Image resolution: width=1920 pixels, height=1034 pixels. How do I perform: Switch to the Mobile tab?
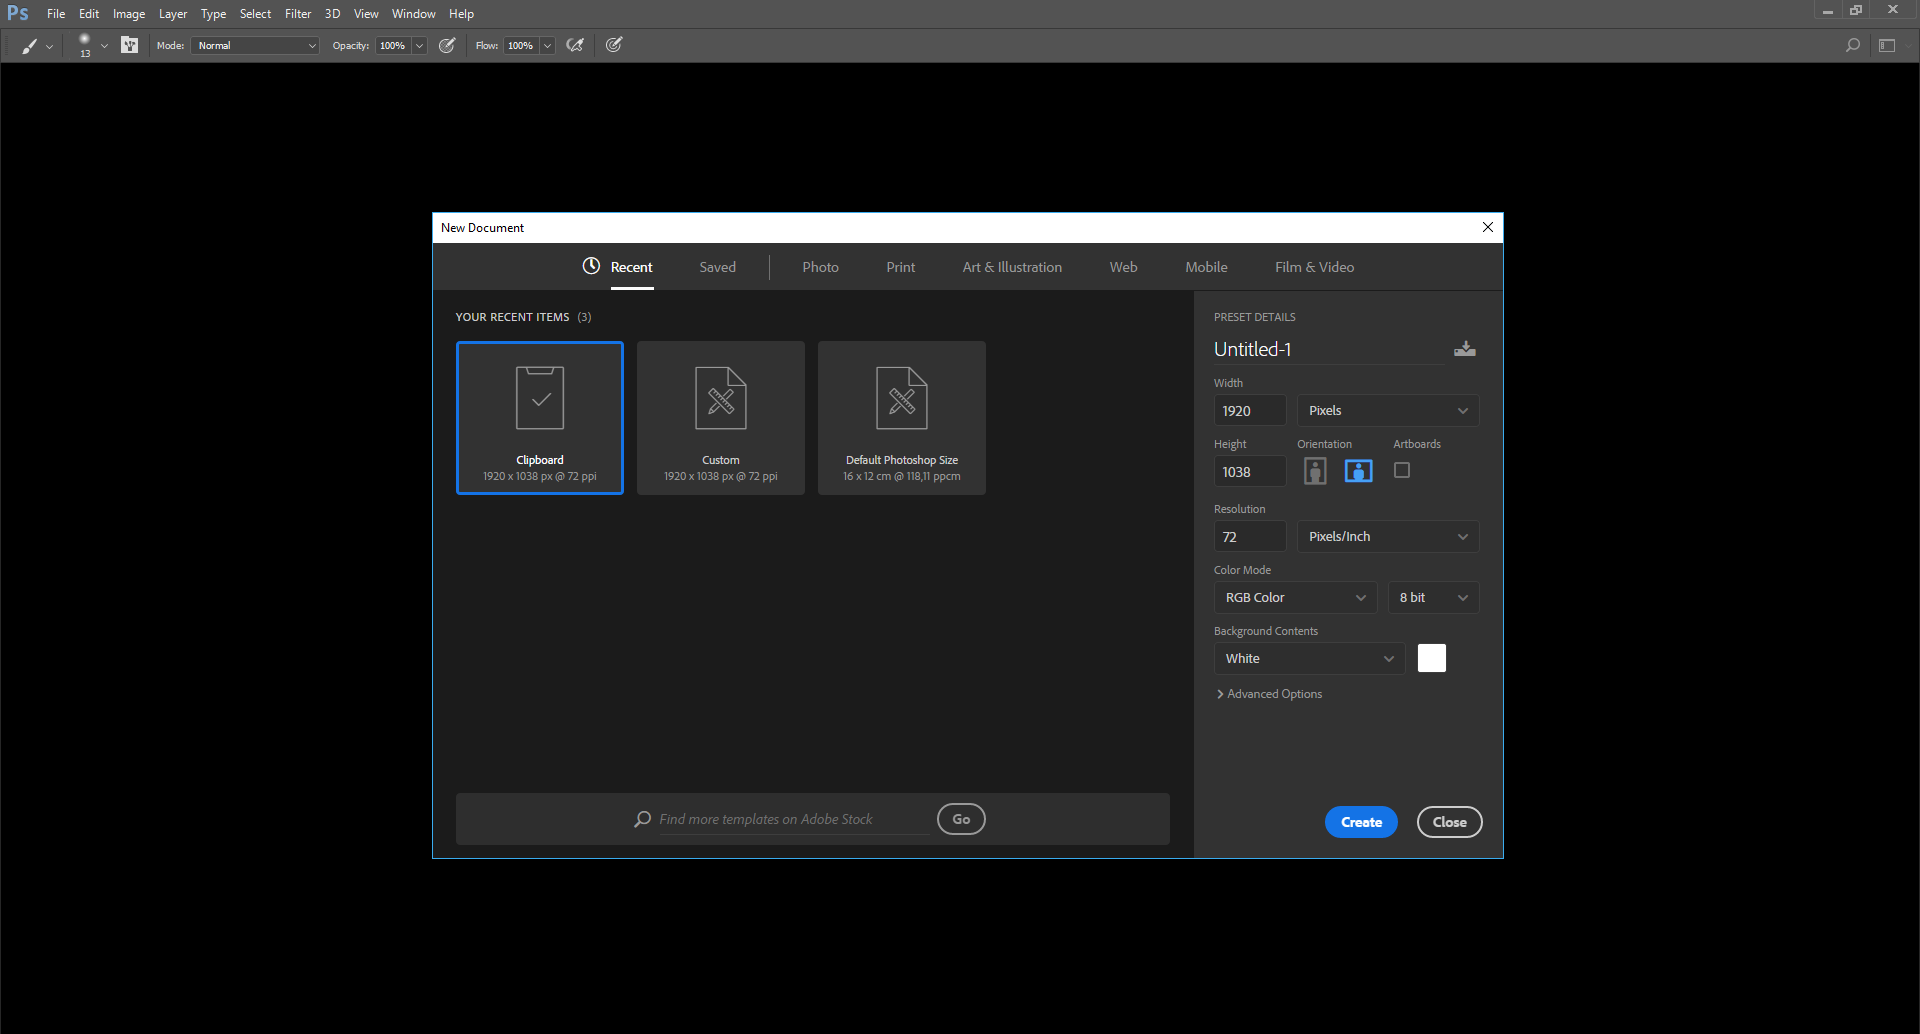coord(1206,267)
